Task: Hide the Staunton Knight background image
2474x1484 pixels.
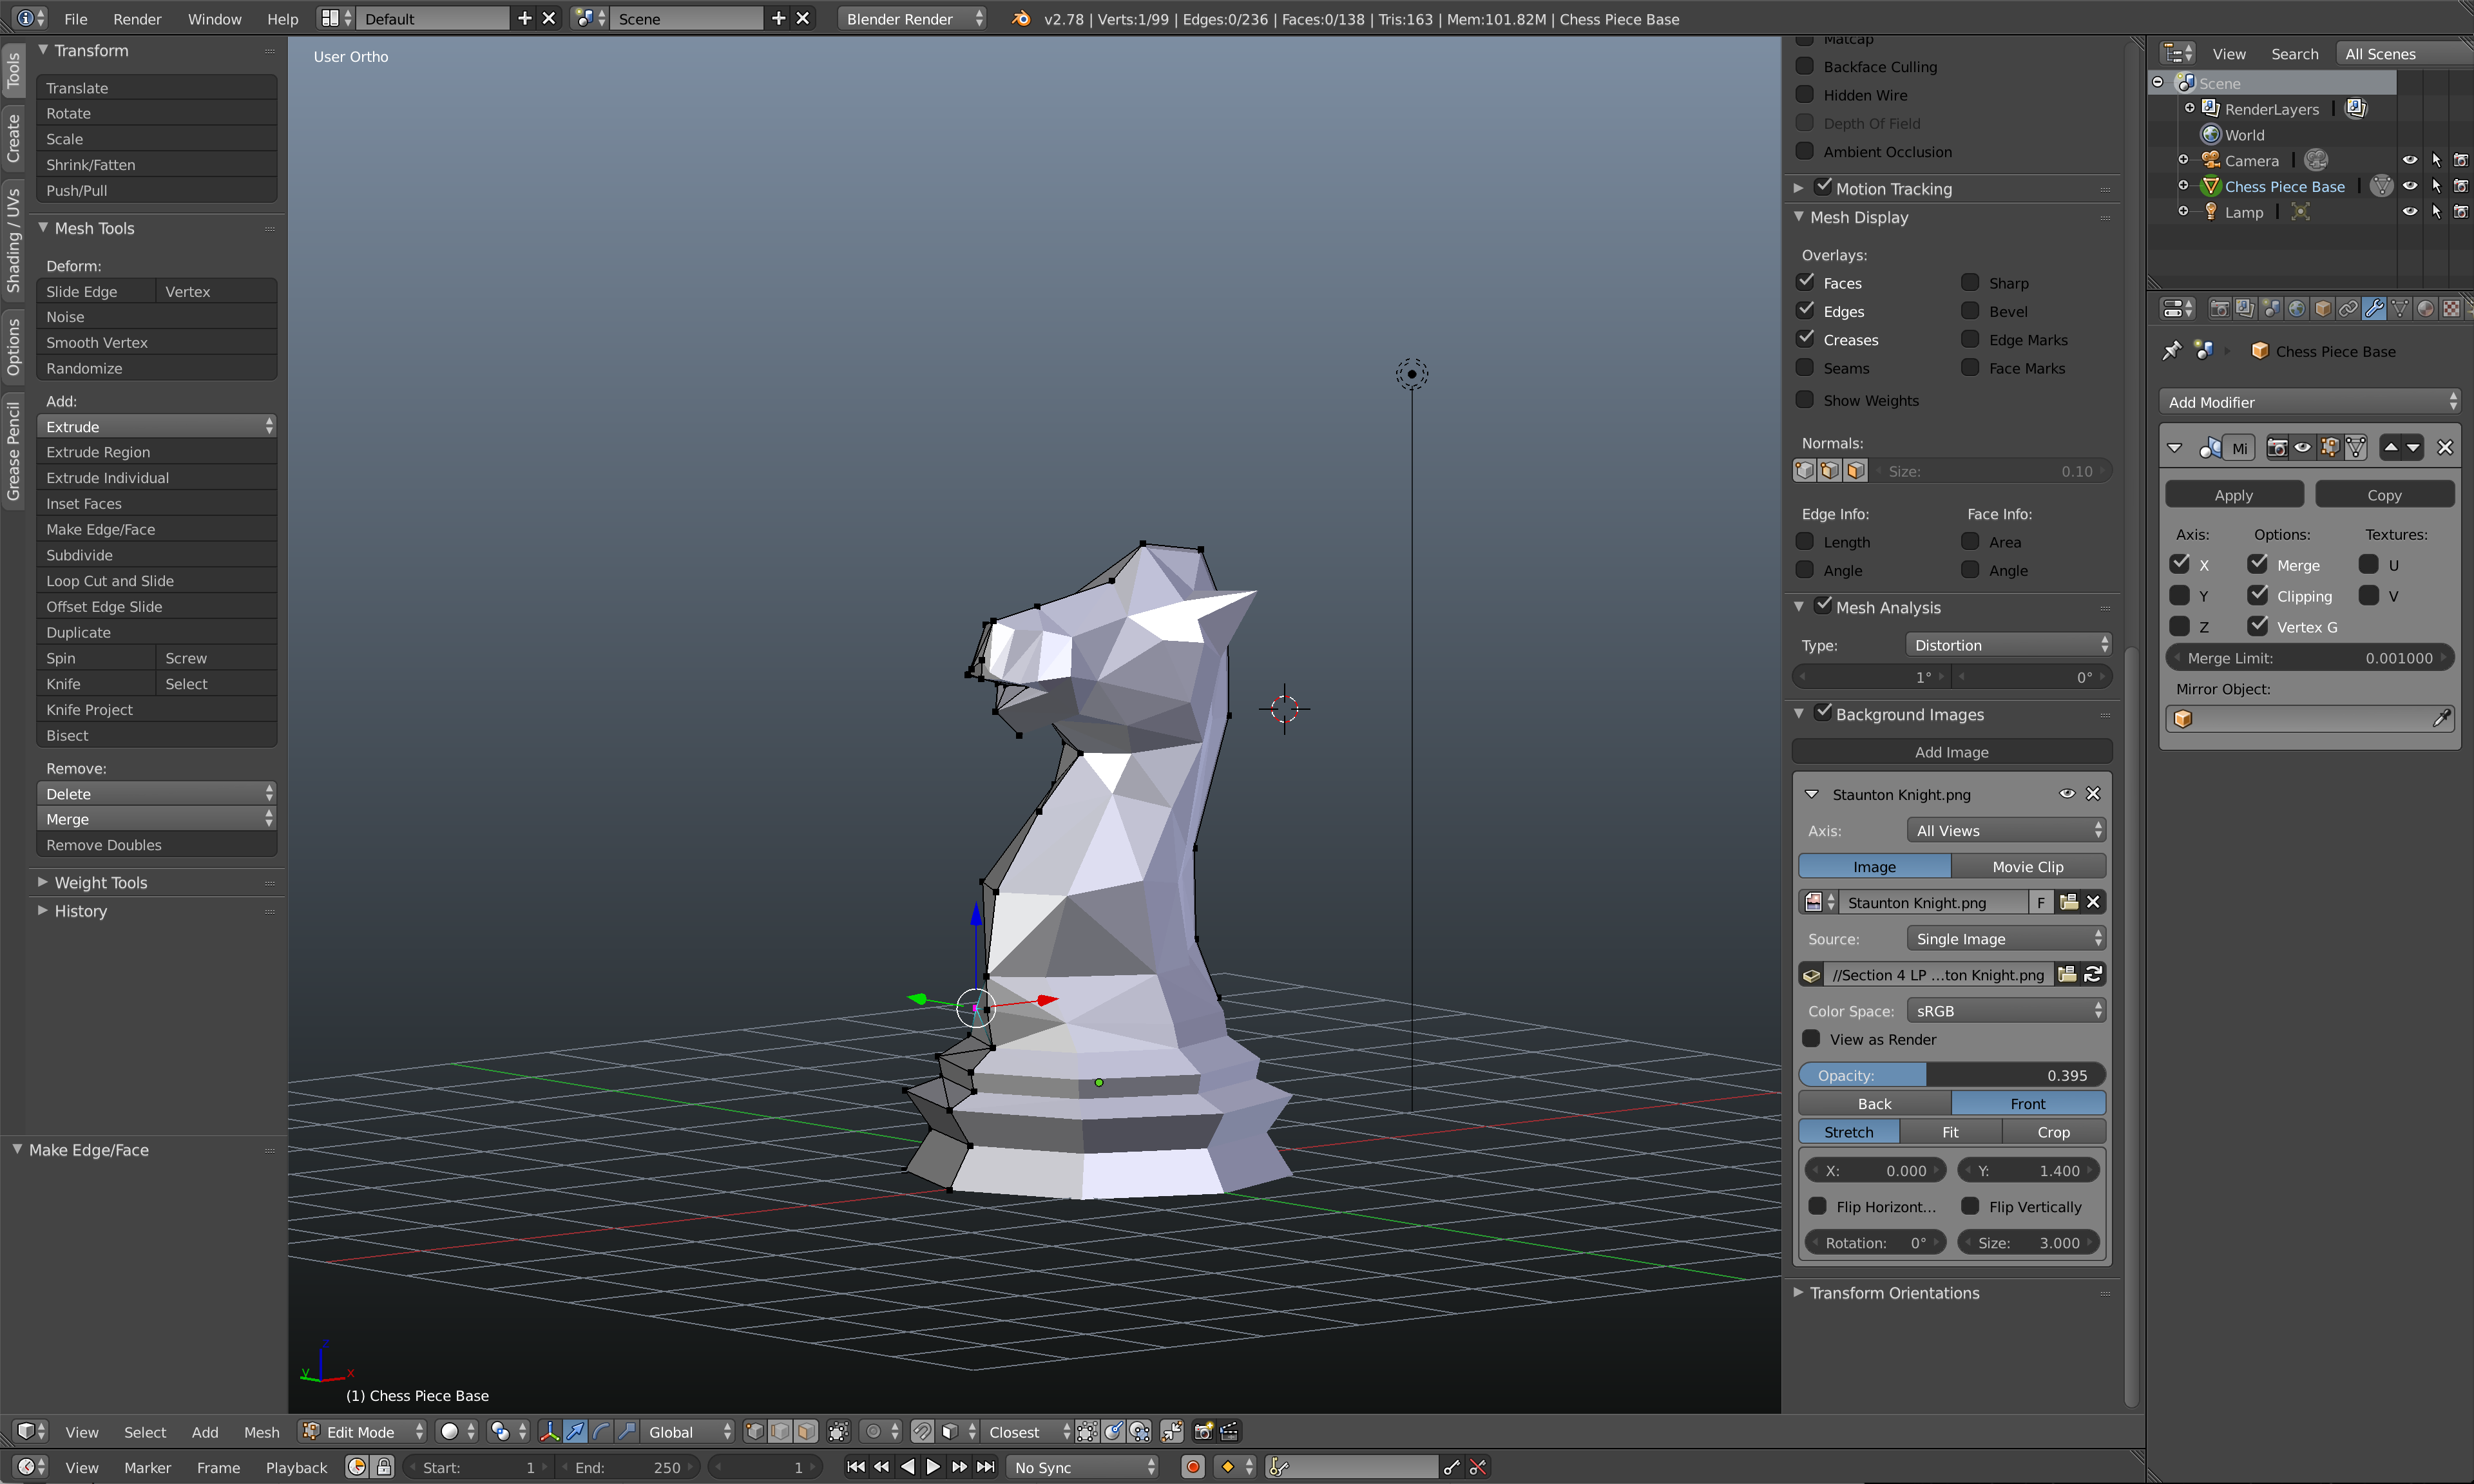Action: (x=2067, y=794)
